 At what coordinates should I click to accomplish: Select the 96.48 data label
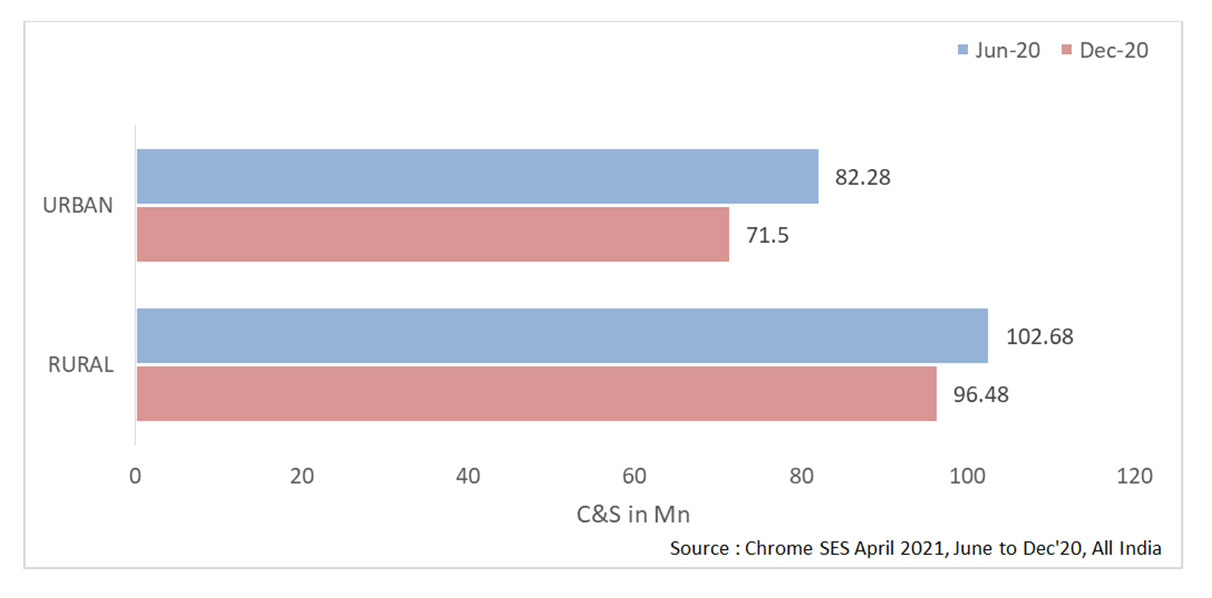[x=979, y=394]
